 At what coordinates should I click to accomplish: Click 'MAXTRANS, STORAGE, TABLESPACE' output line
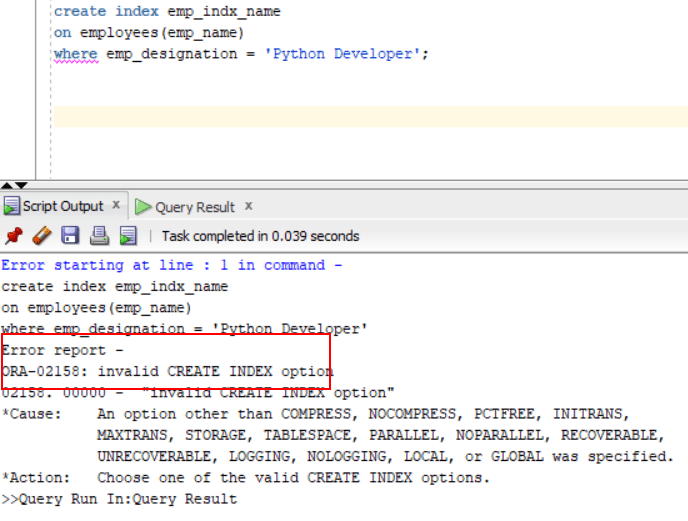coord(381,435)
